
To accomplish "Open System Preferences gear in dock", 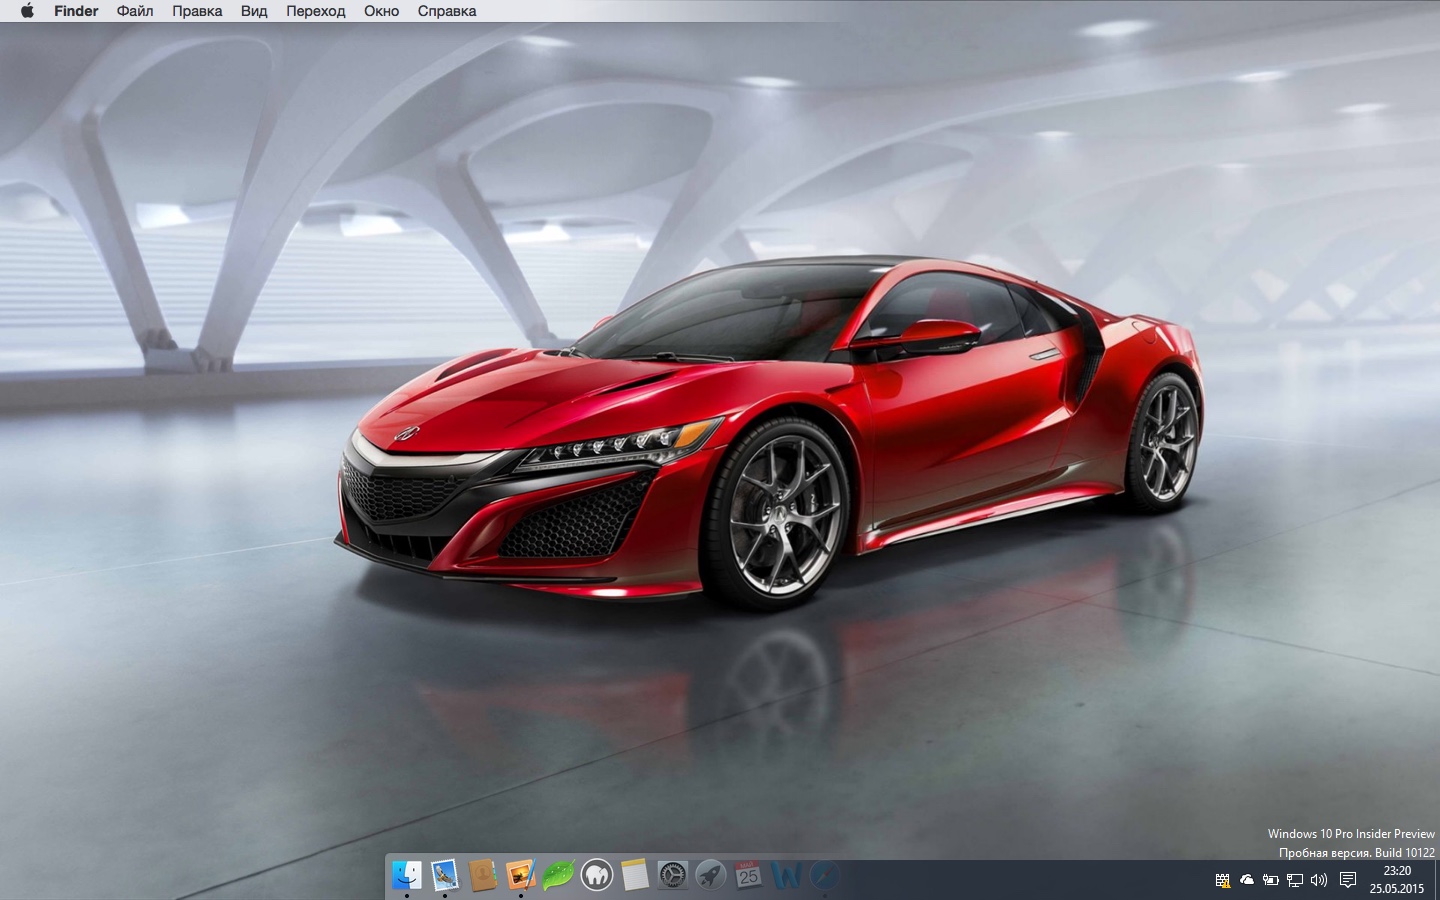I will 673,876.
